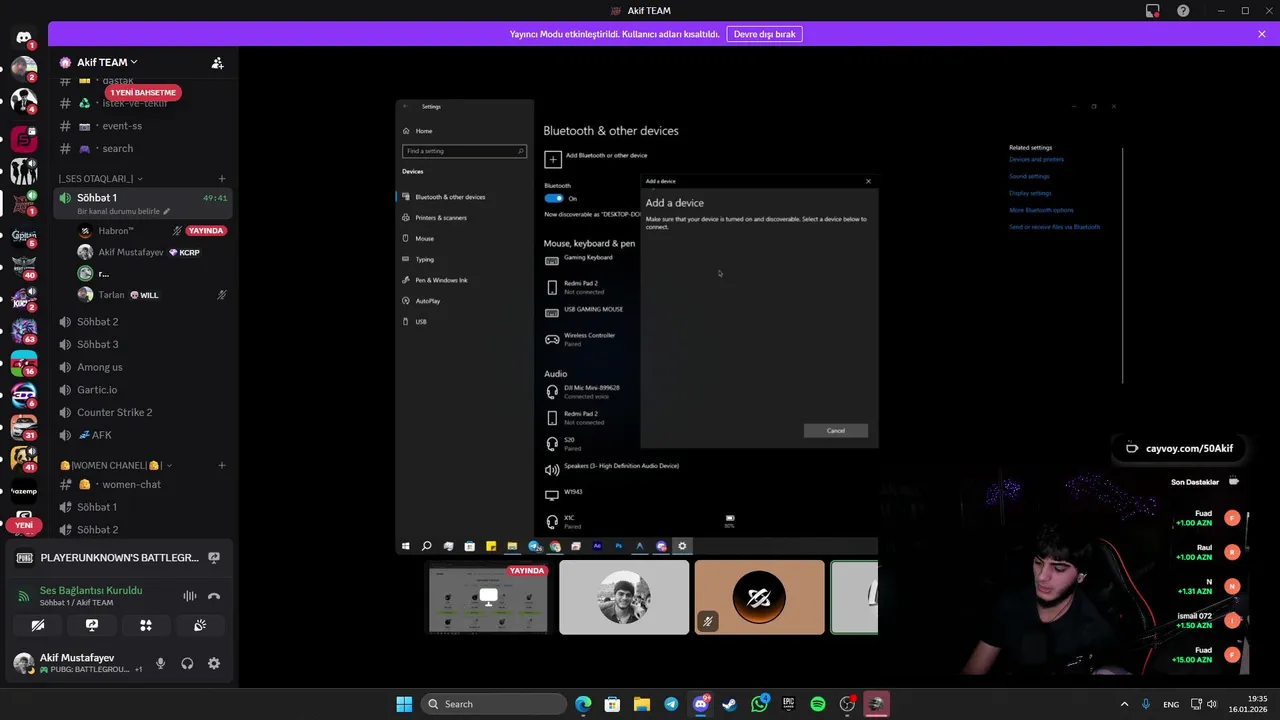Switch the ENG keyboard language indicator
1280x720 pixels.
click(x=1171, y=704)
